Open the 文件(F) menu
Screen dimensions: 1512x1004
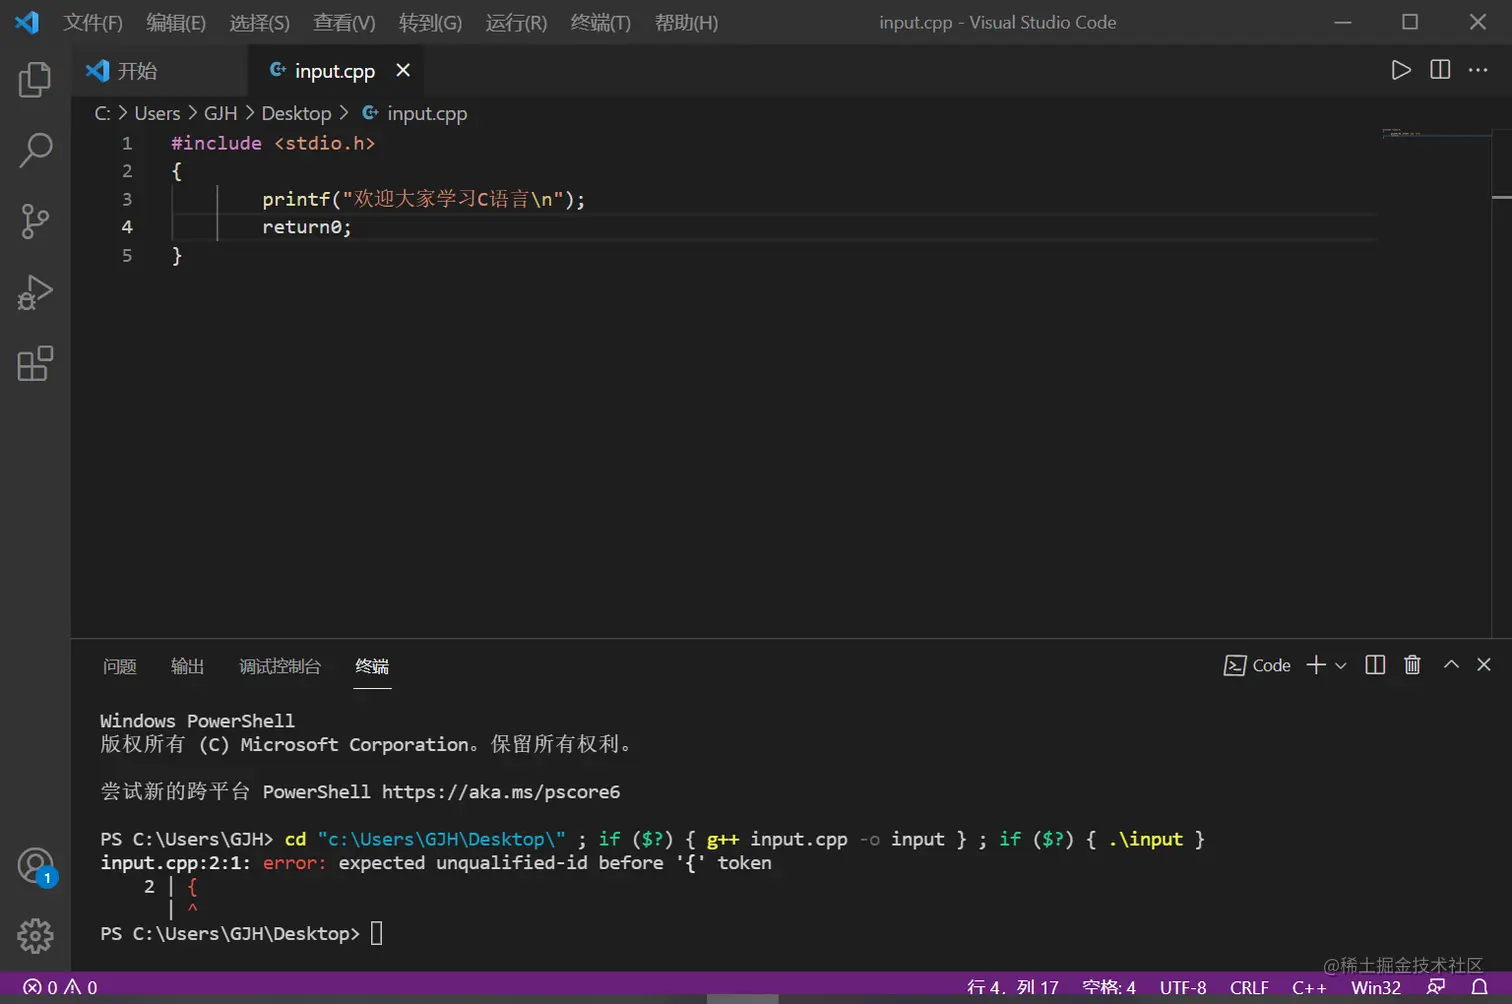click(x=93, y=22)
